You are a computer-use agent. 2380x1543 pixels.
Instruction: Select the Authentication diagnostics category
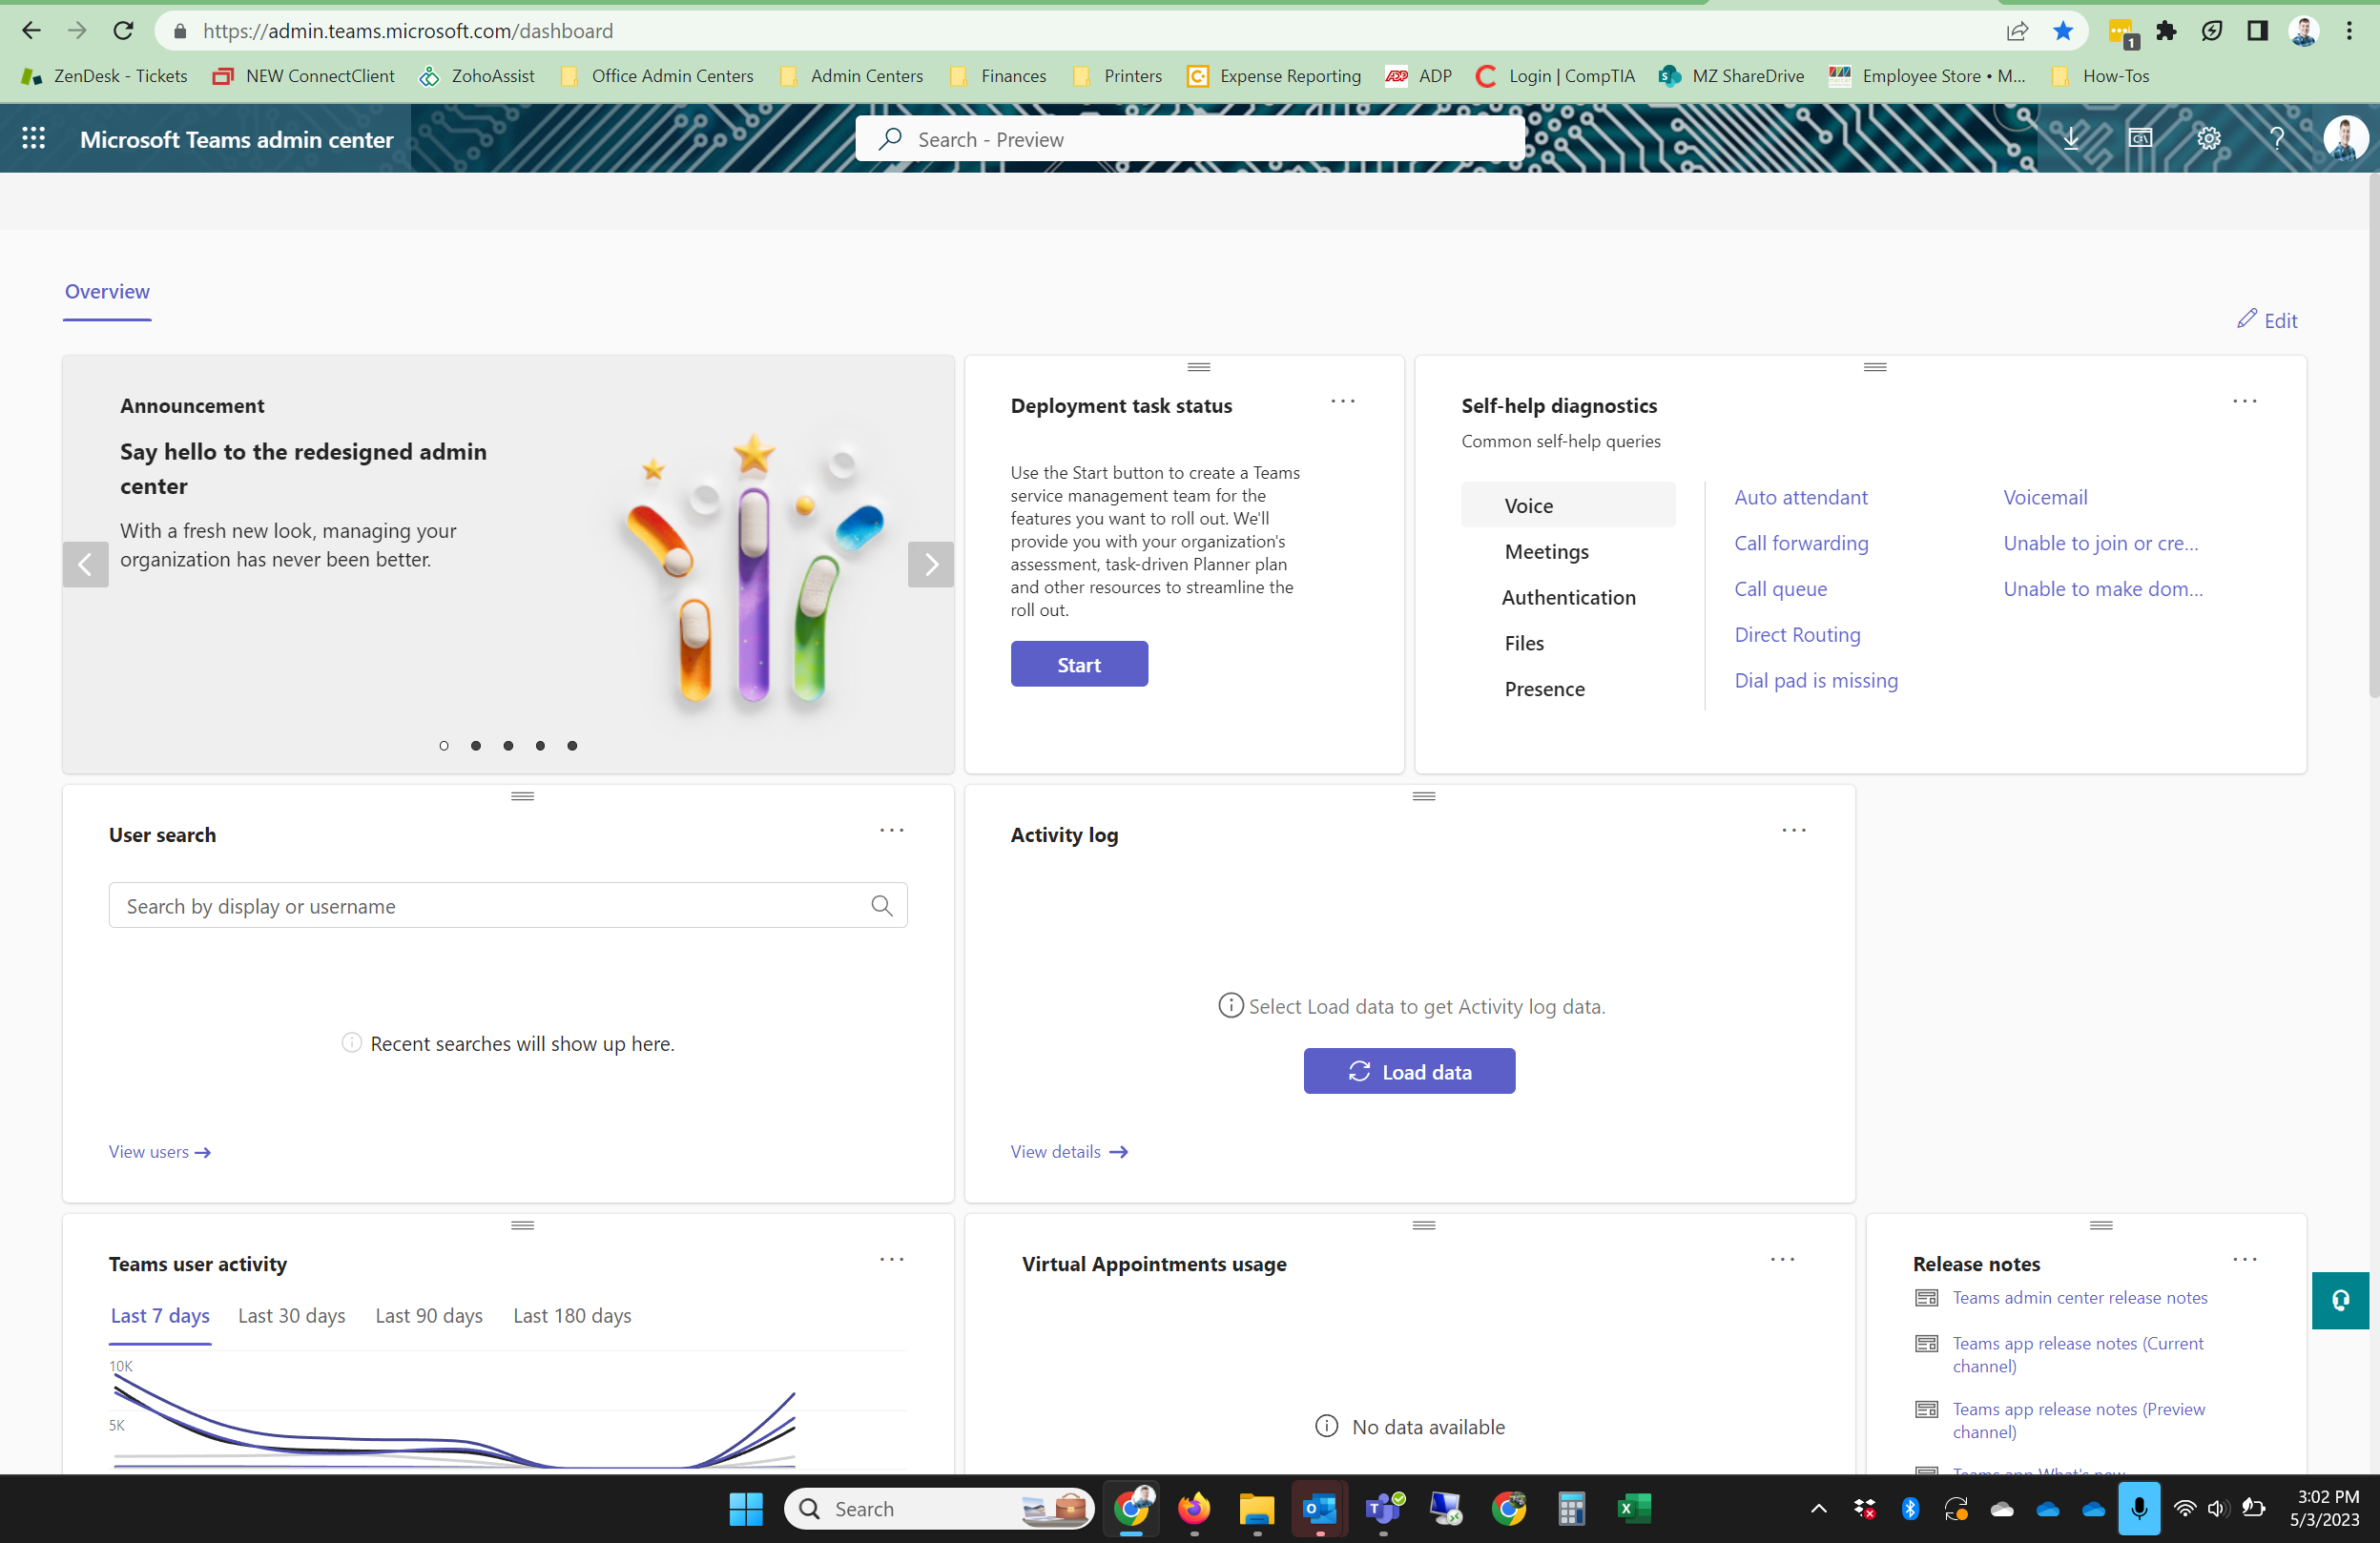(x=1568, y=597)
